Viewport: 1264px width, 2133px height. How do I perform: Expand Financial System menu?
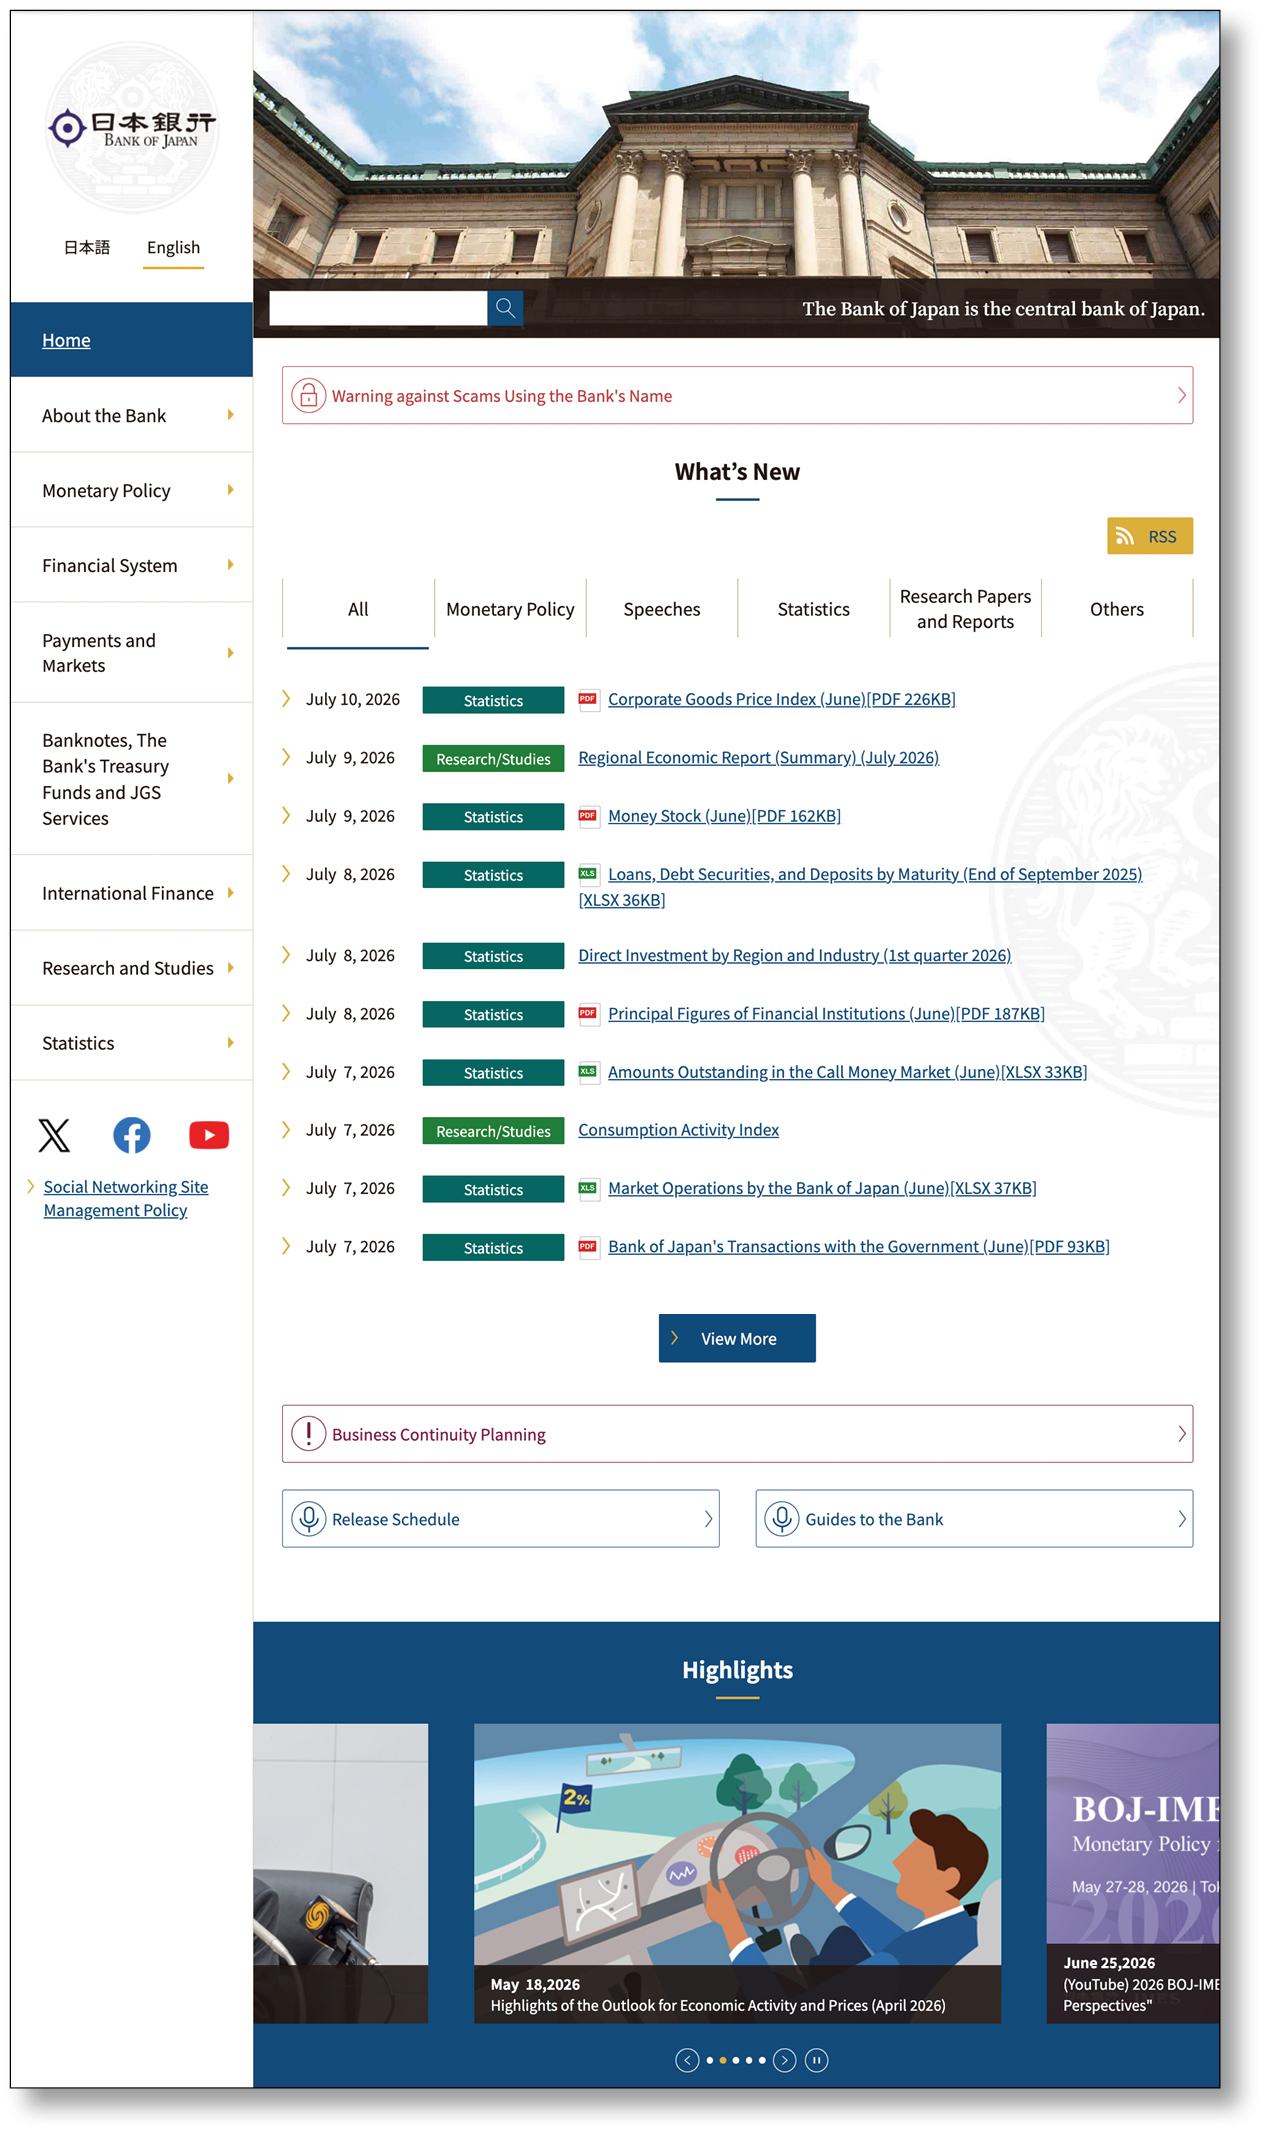coord(132,565)
